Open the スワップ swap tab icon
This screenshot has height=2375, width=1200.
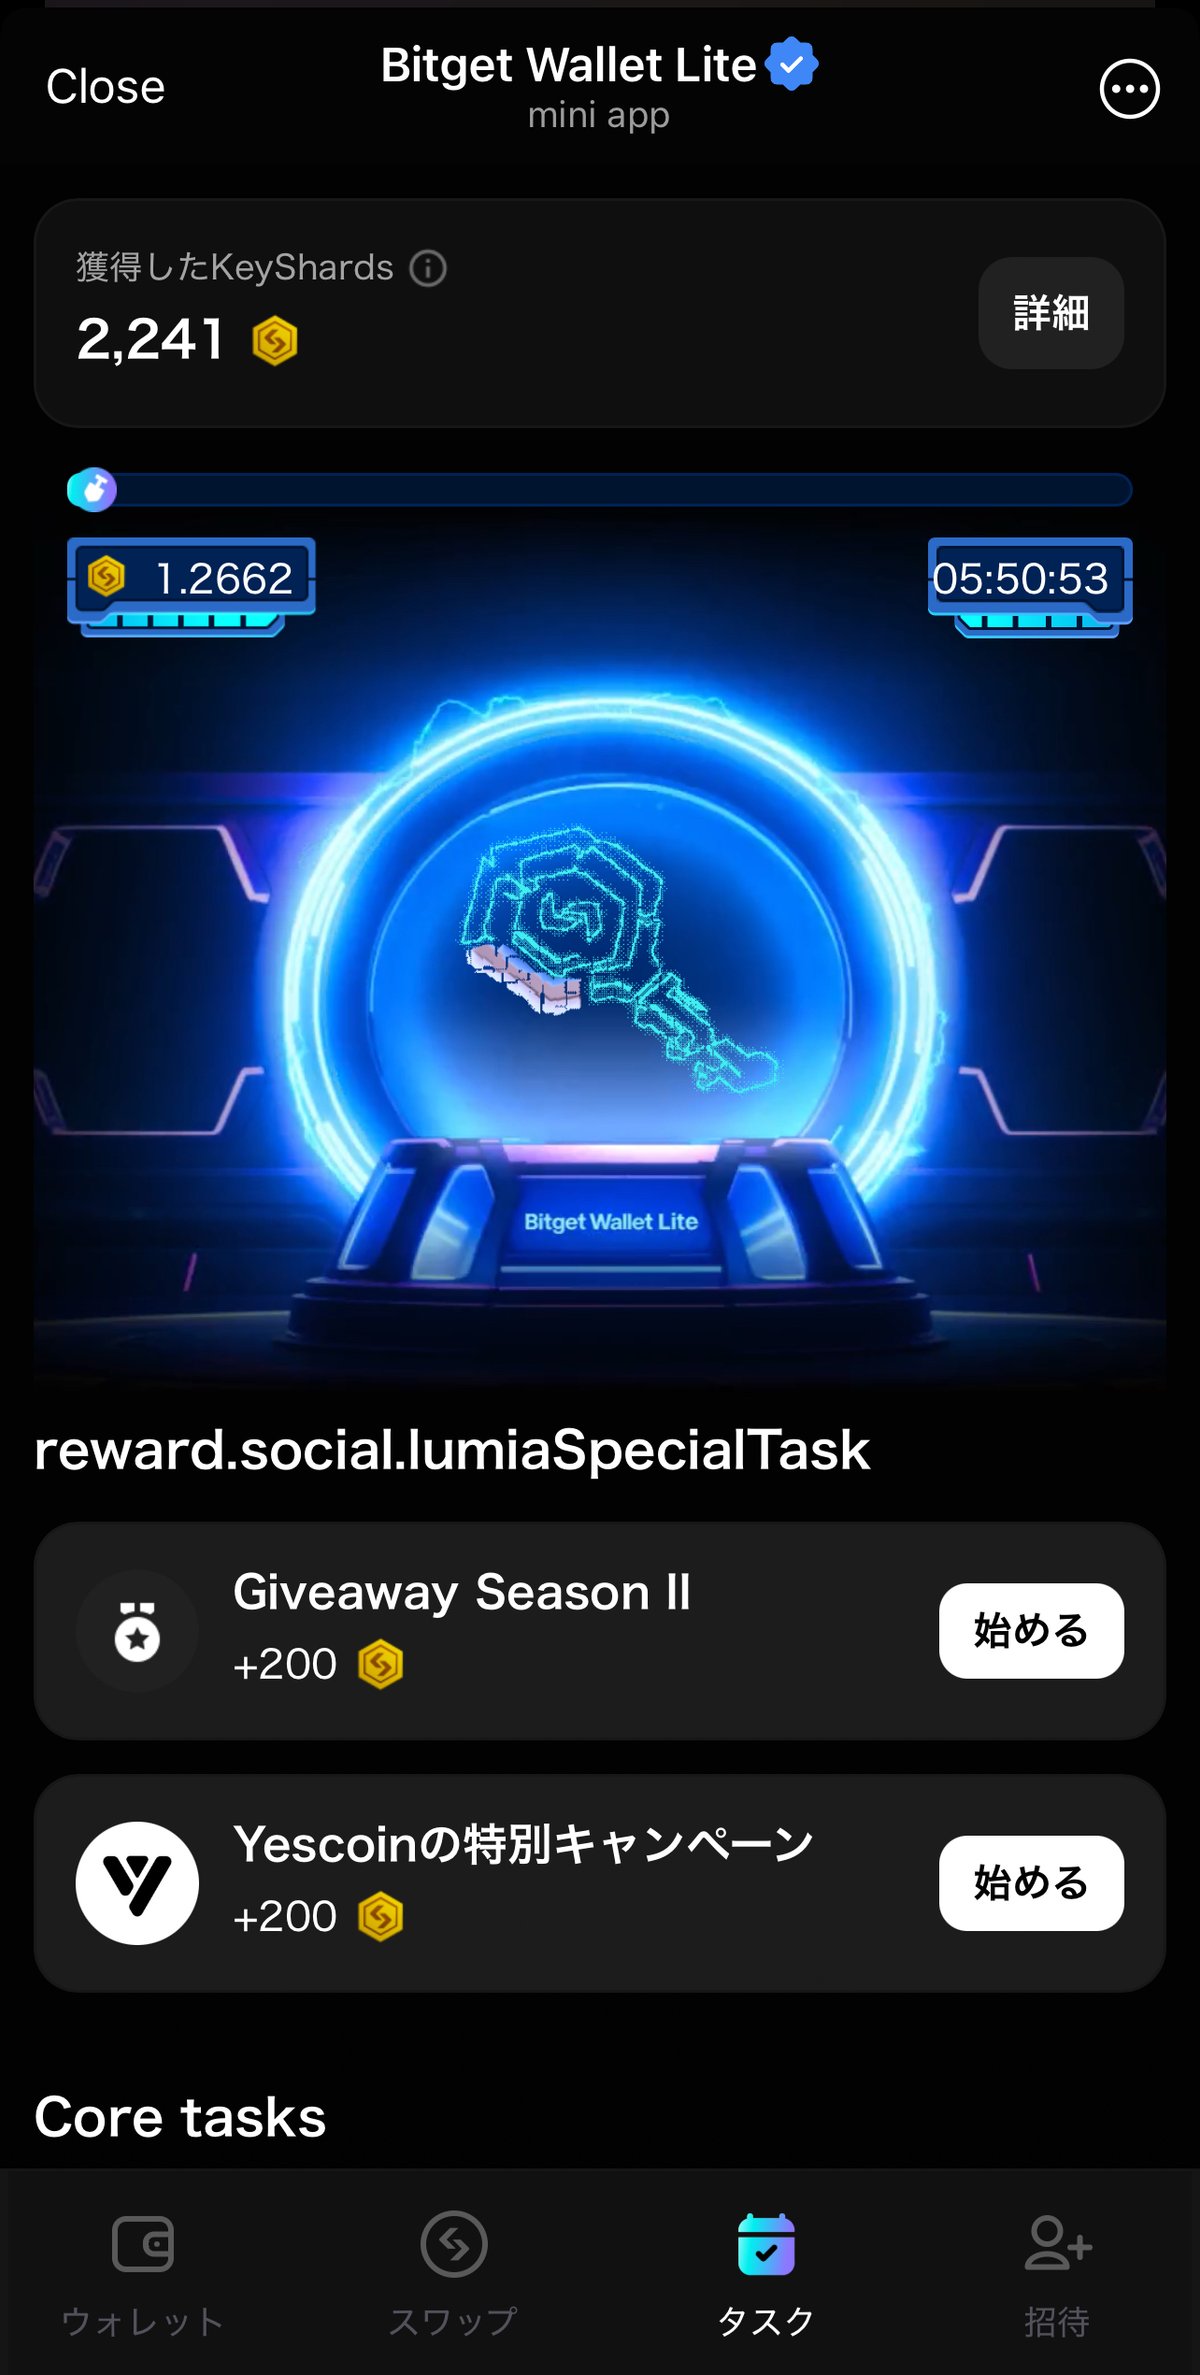point(454,2244)
